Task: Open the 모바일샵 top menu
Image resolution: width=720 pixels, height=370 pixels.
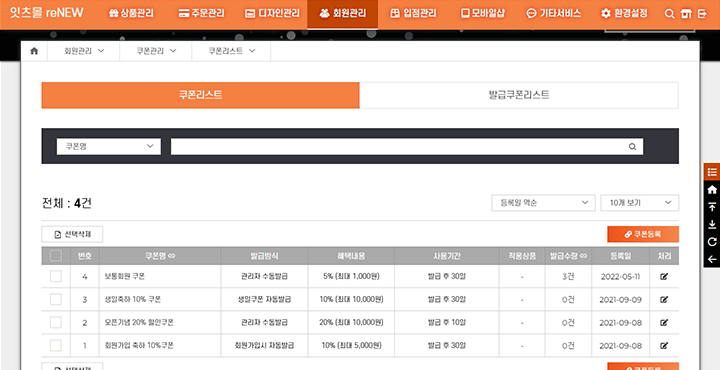Action: pyautogui.click(x=483, y=14)
